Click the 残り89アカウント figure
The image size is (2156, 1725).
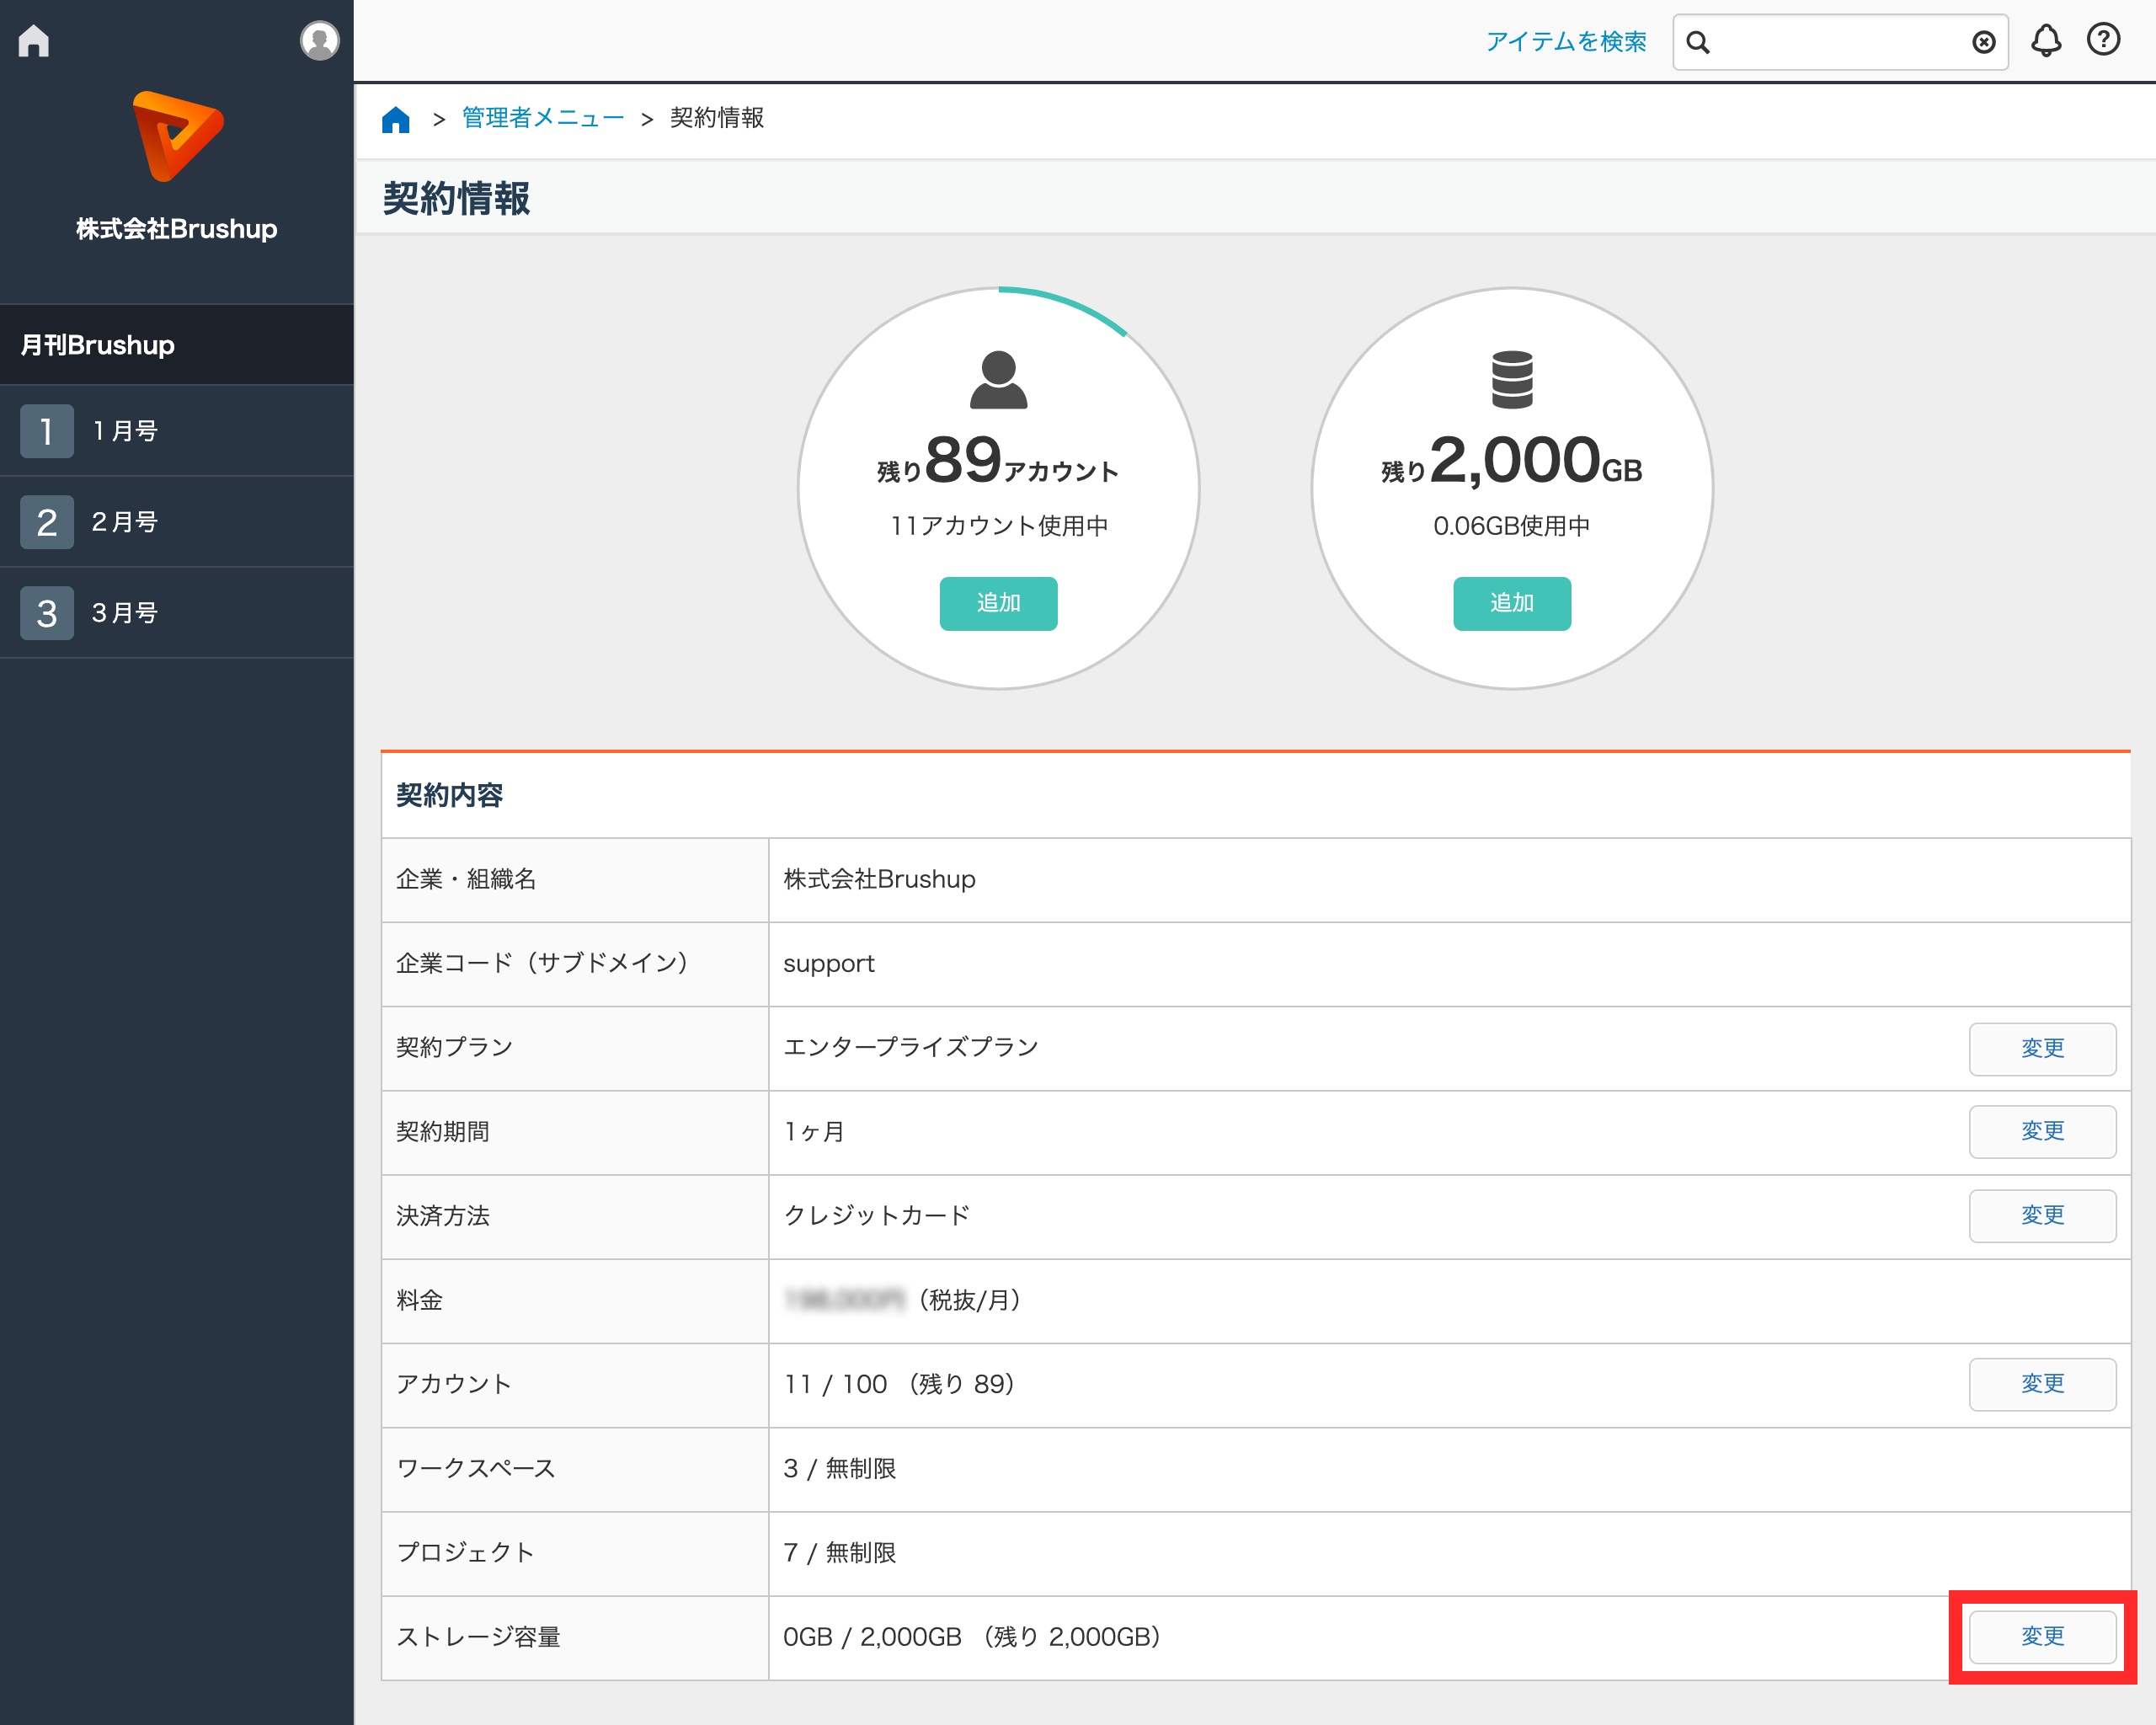(x=998, y=461)
